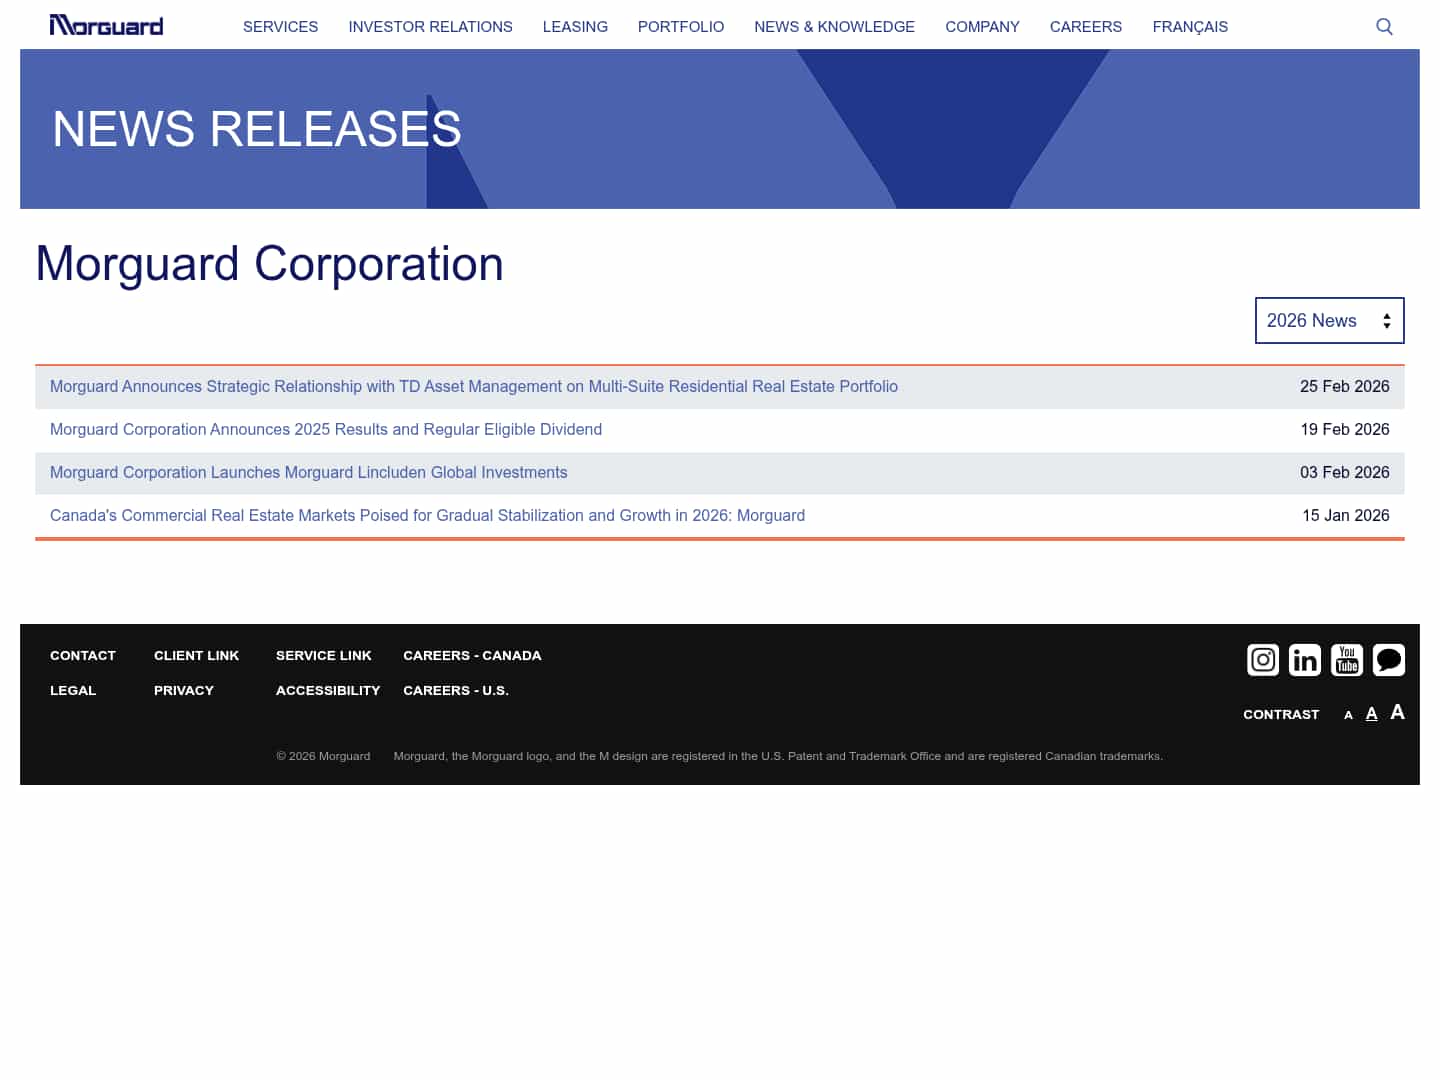Toggle the CONTRAST setting
1440x1080 pixels.
[x=1281, y=714]
